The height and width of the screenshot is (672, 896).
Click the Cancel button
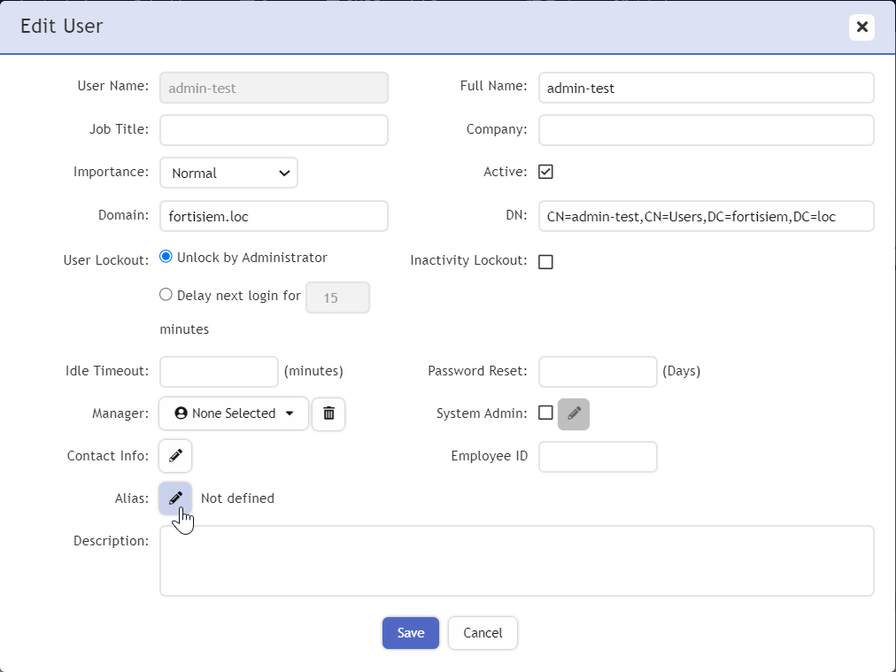click(x=482, y=633)
